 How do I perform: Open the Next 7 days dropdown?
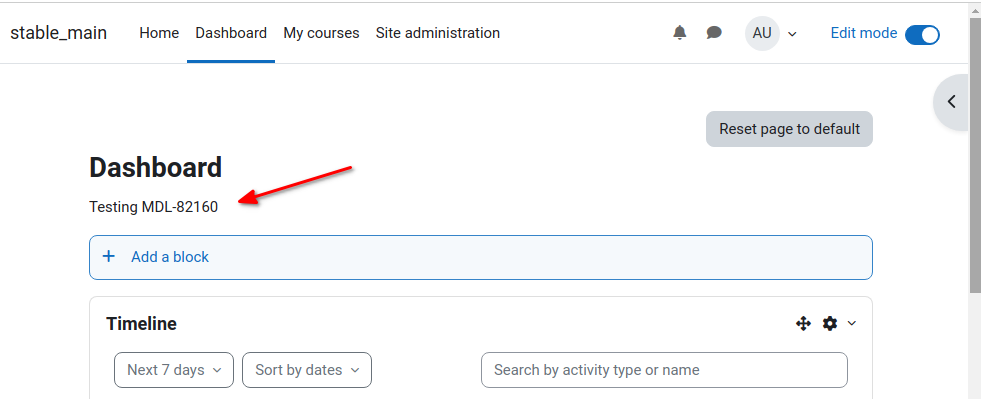click(x=174, y=370)
